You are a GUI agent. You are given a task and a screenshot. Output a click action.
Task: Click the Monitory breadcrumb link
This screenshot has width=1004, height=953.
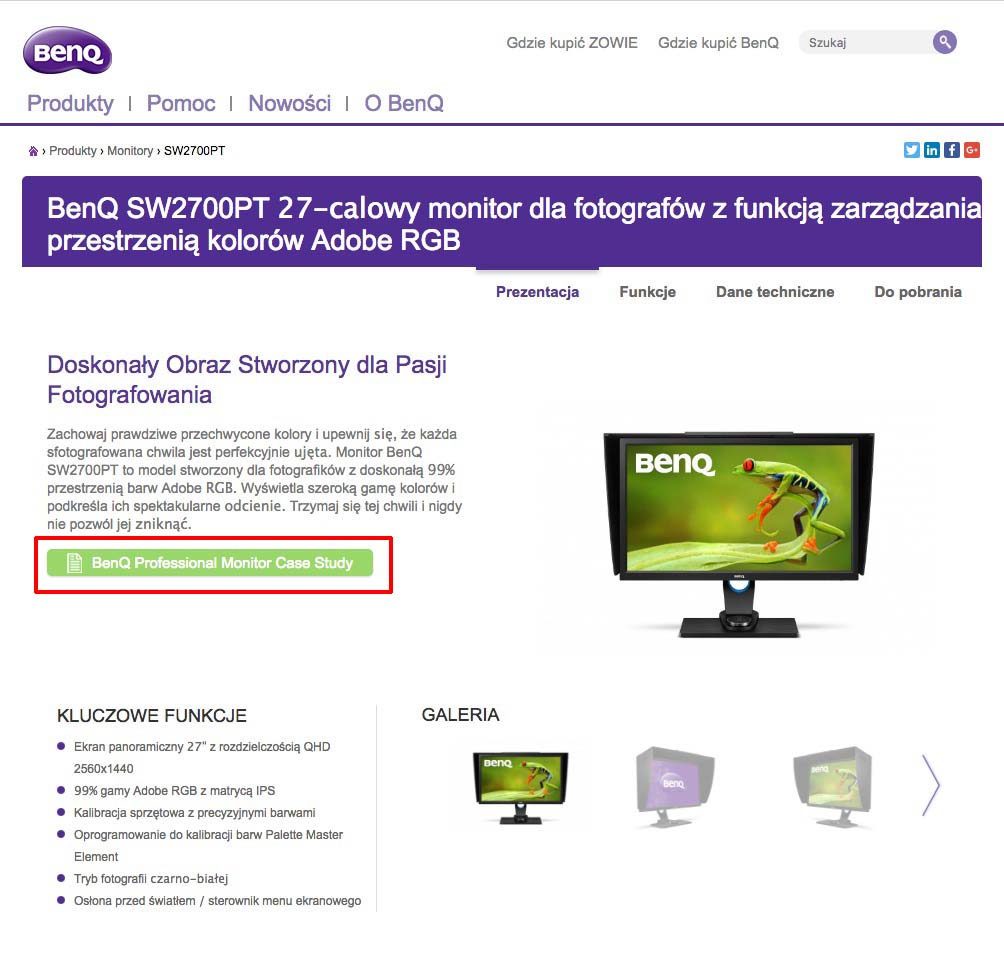130,151
